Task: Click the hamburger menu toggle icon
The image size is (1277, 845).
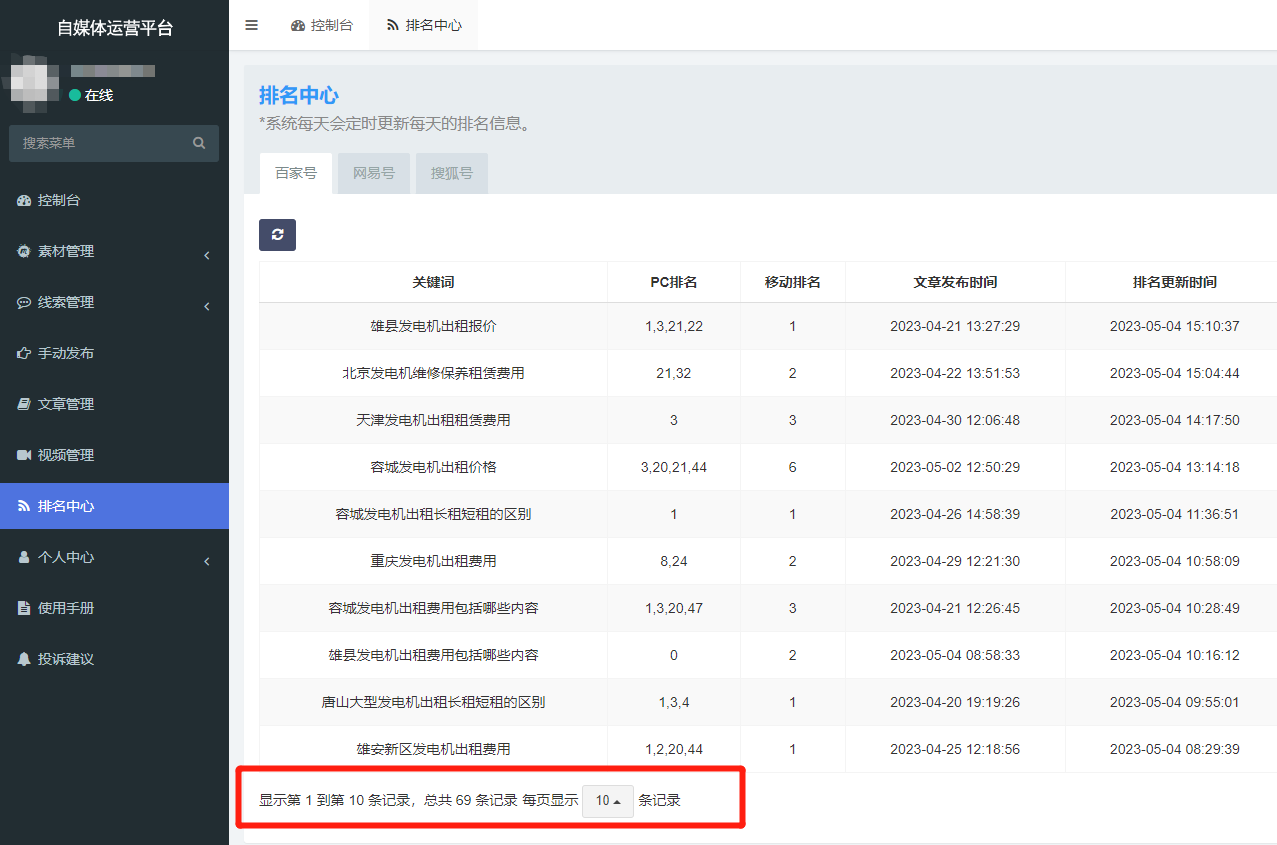Action: coord(251,25)
